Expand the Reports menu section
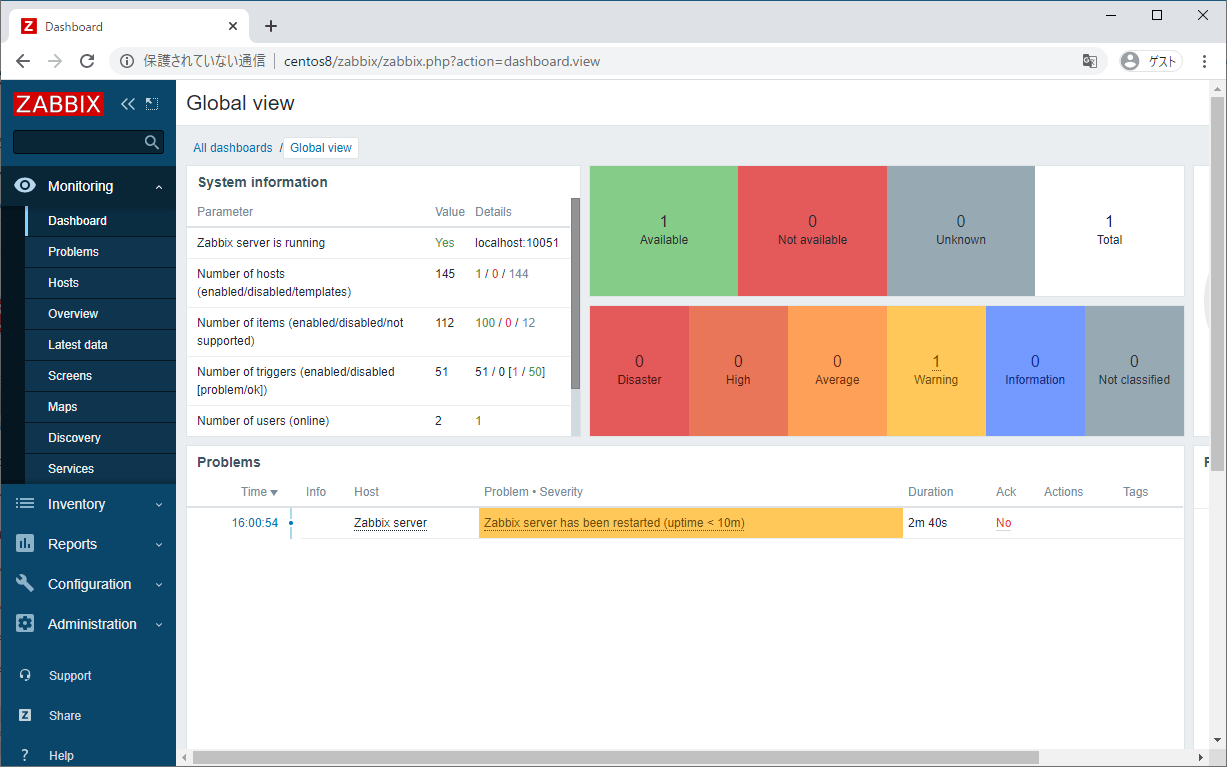The width and height of the screenshot is (1227, 767). [159, 545]
